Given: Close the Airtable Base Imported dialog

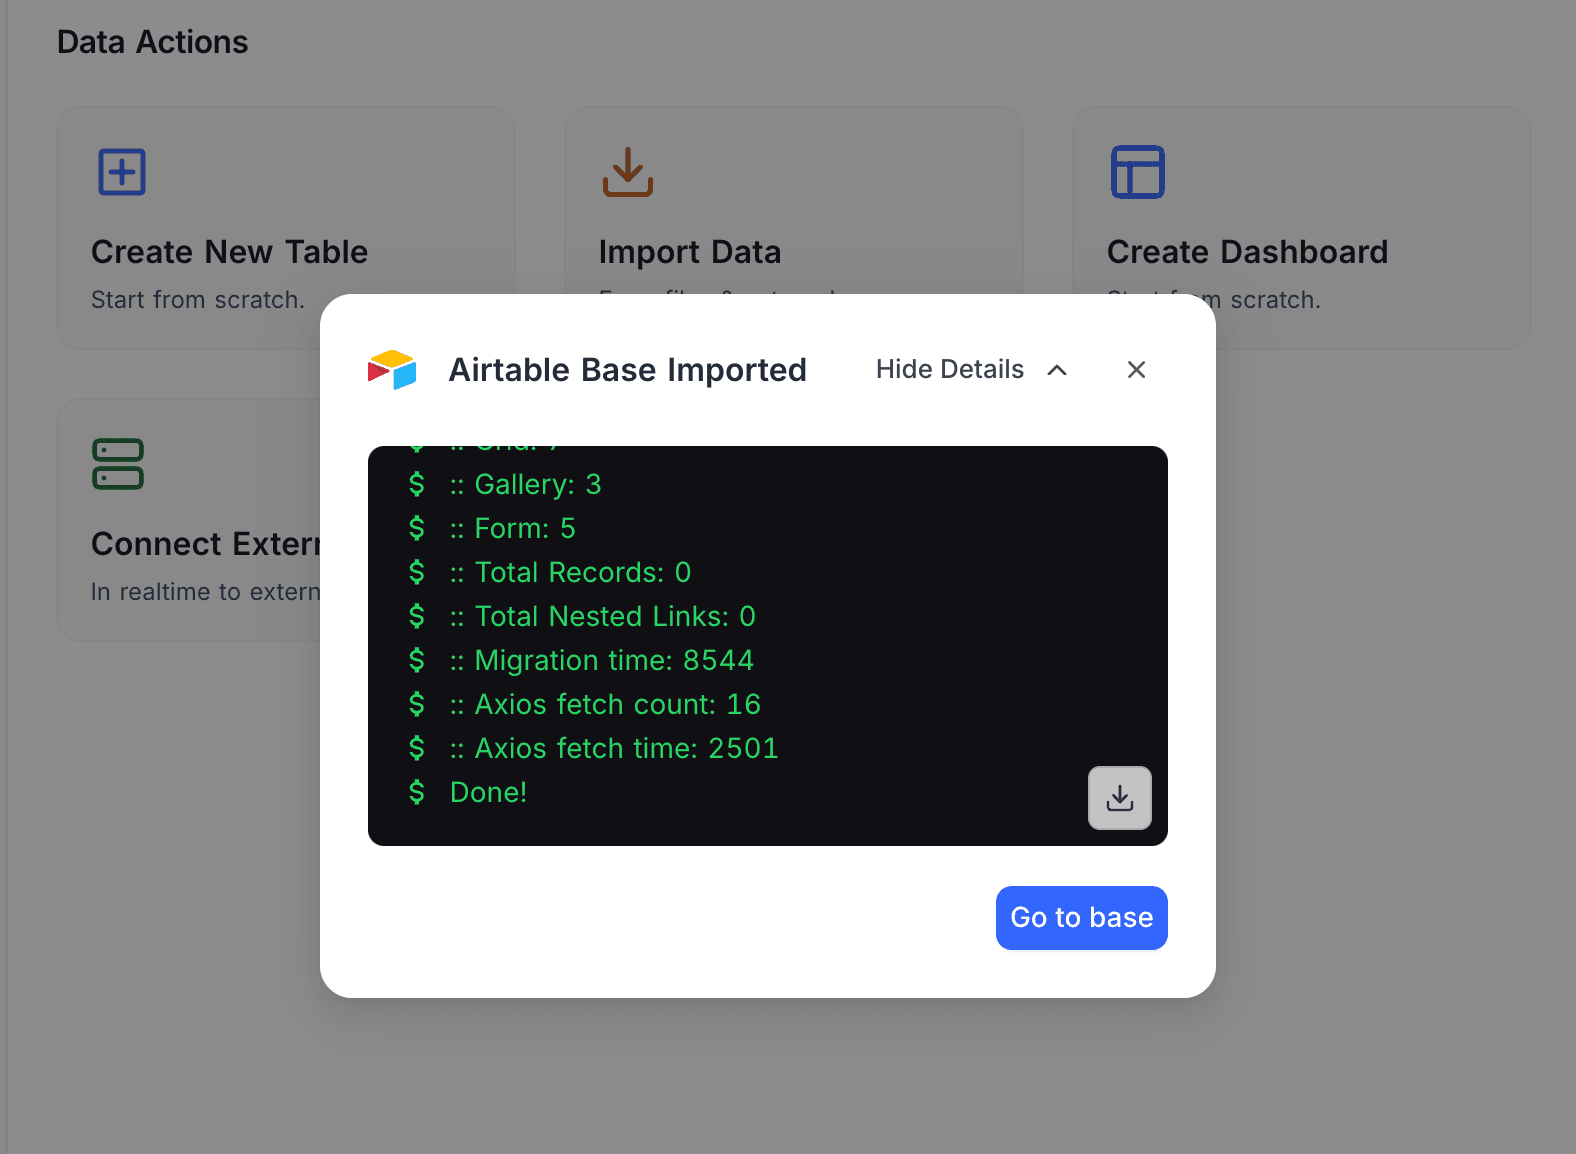Looking at the screenshot, I should (x=1136, y=370).
